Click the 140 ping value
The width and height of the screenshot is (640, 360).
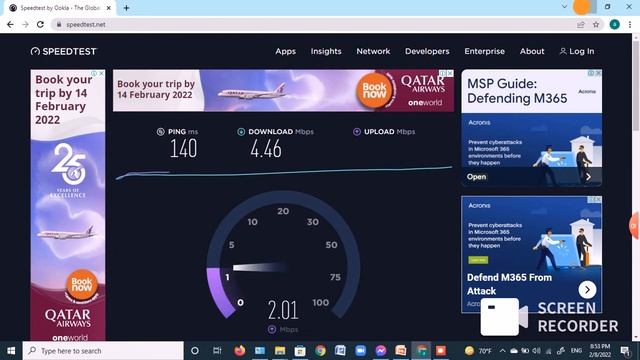pyautogui.click(x=183, y=149)
